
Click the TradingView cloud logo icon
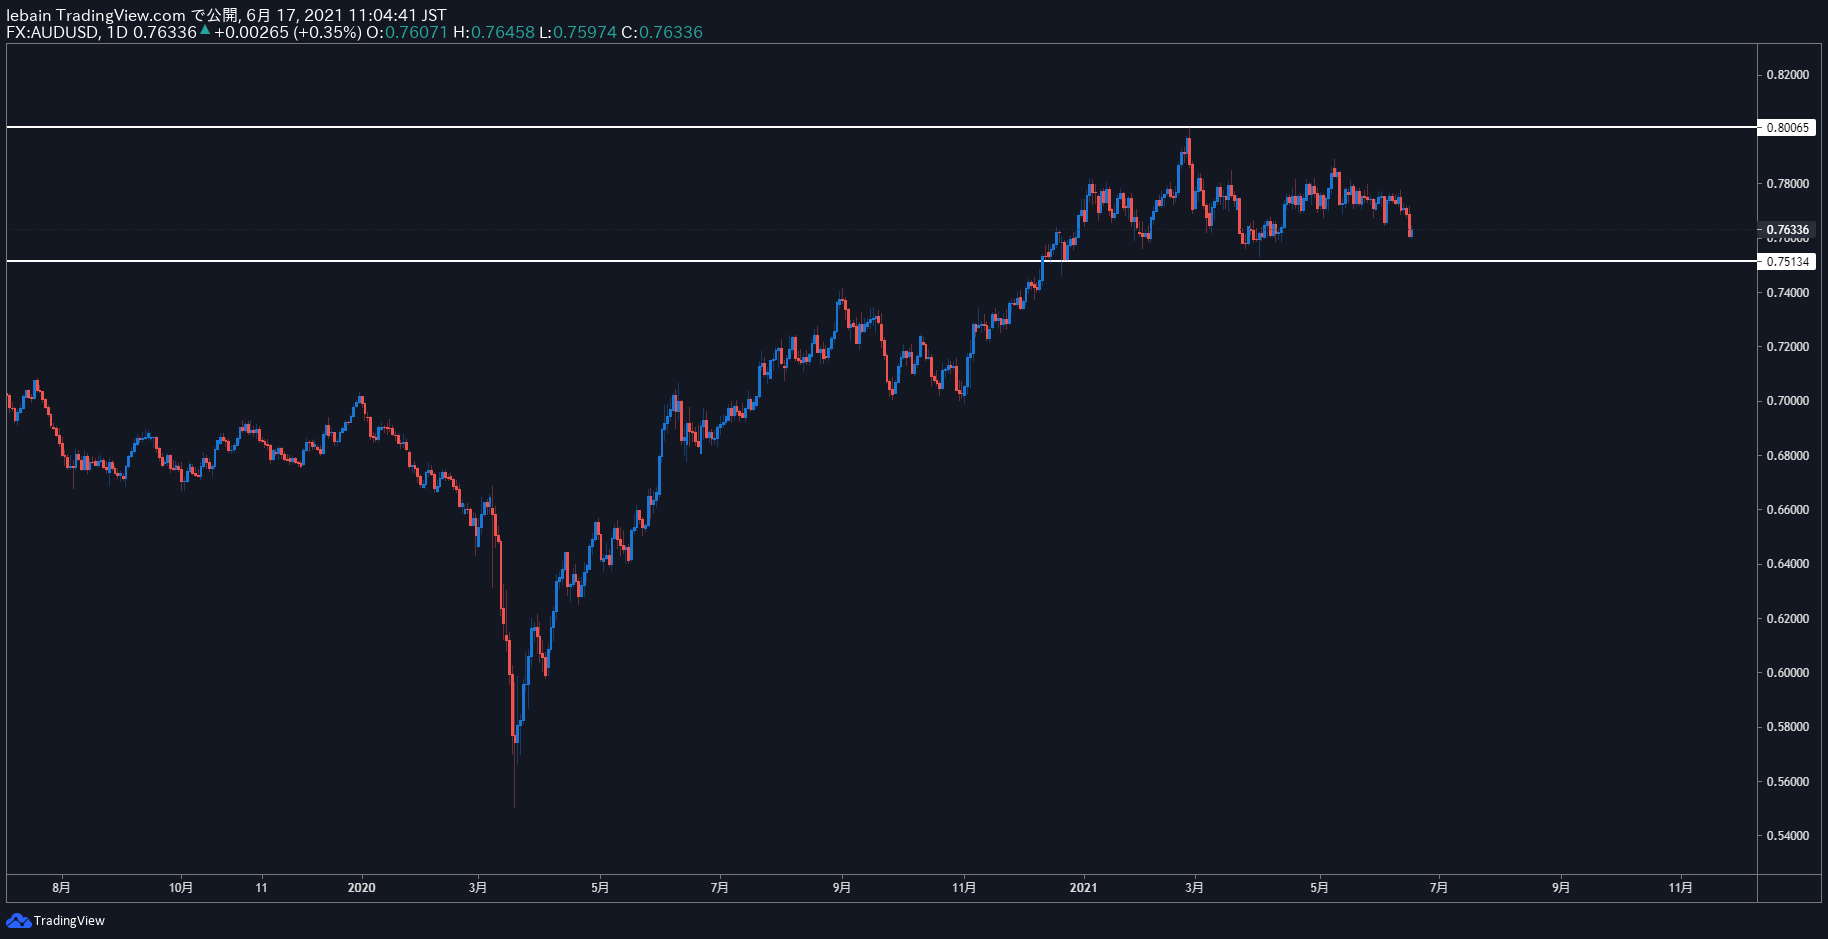(18, 920)
